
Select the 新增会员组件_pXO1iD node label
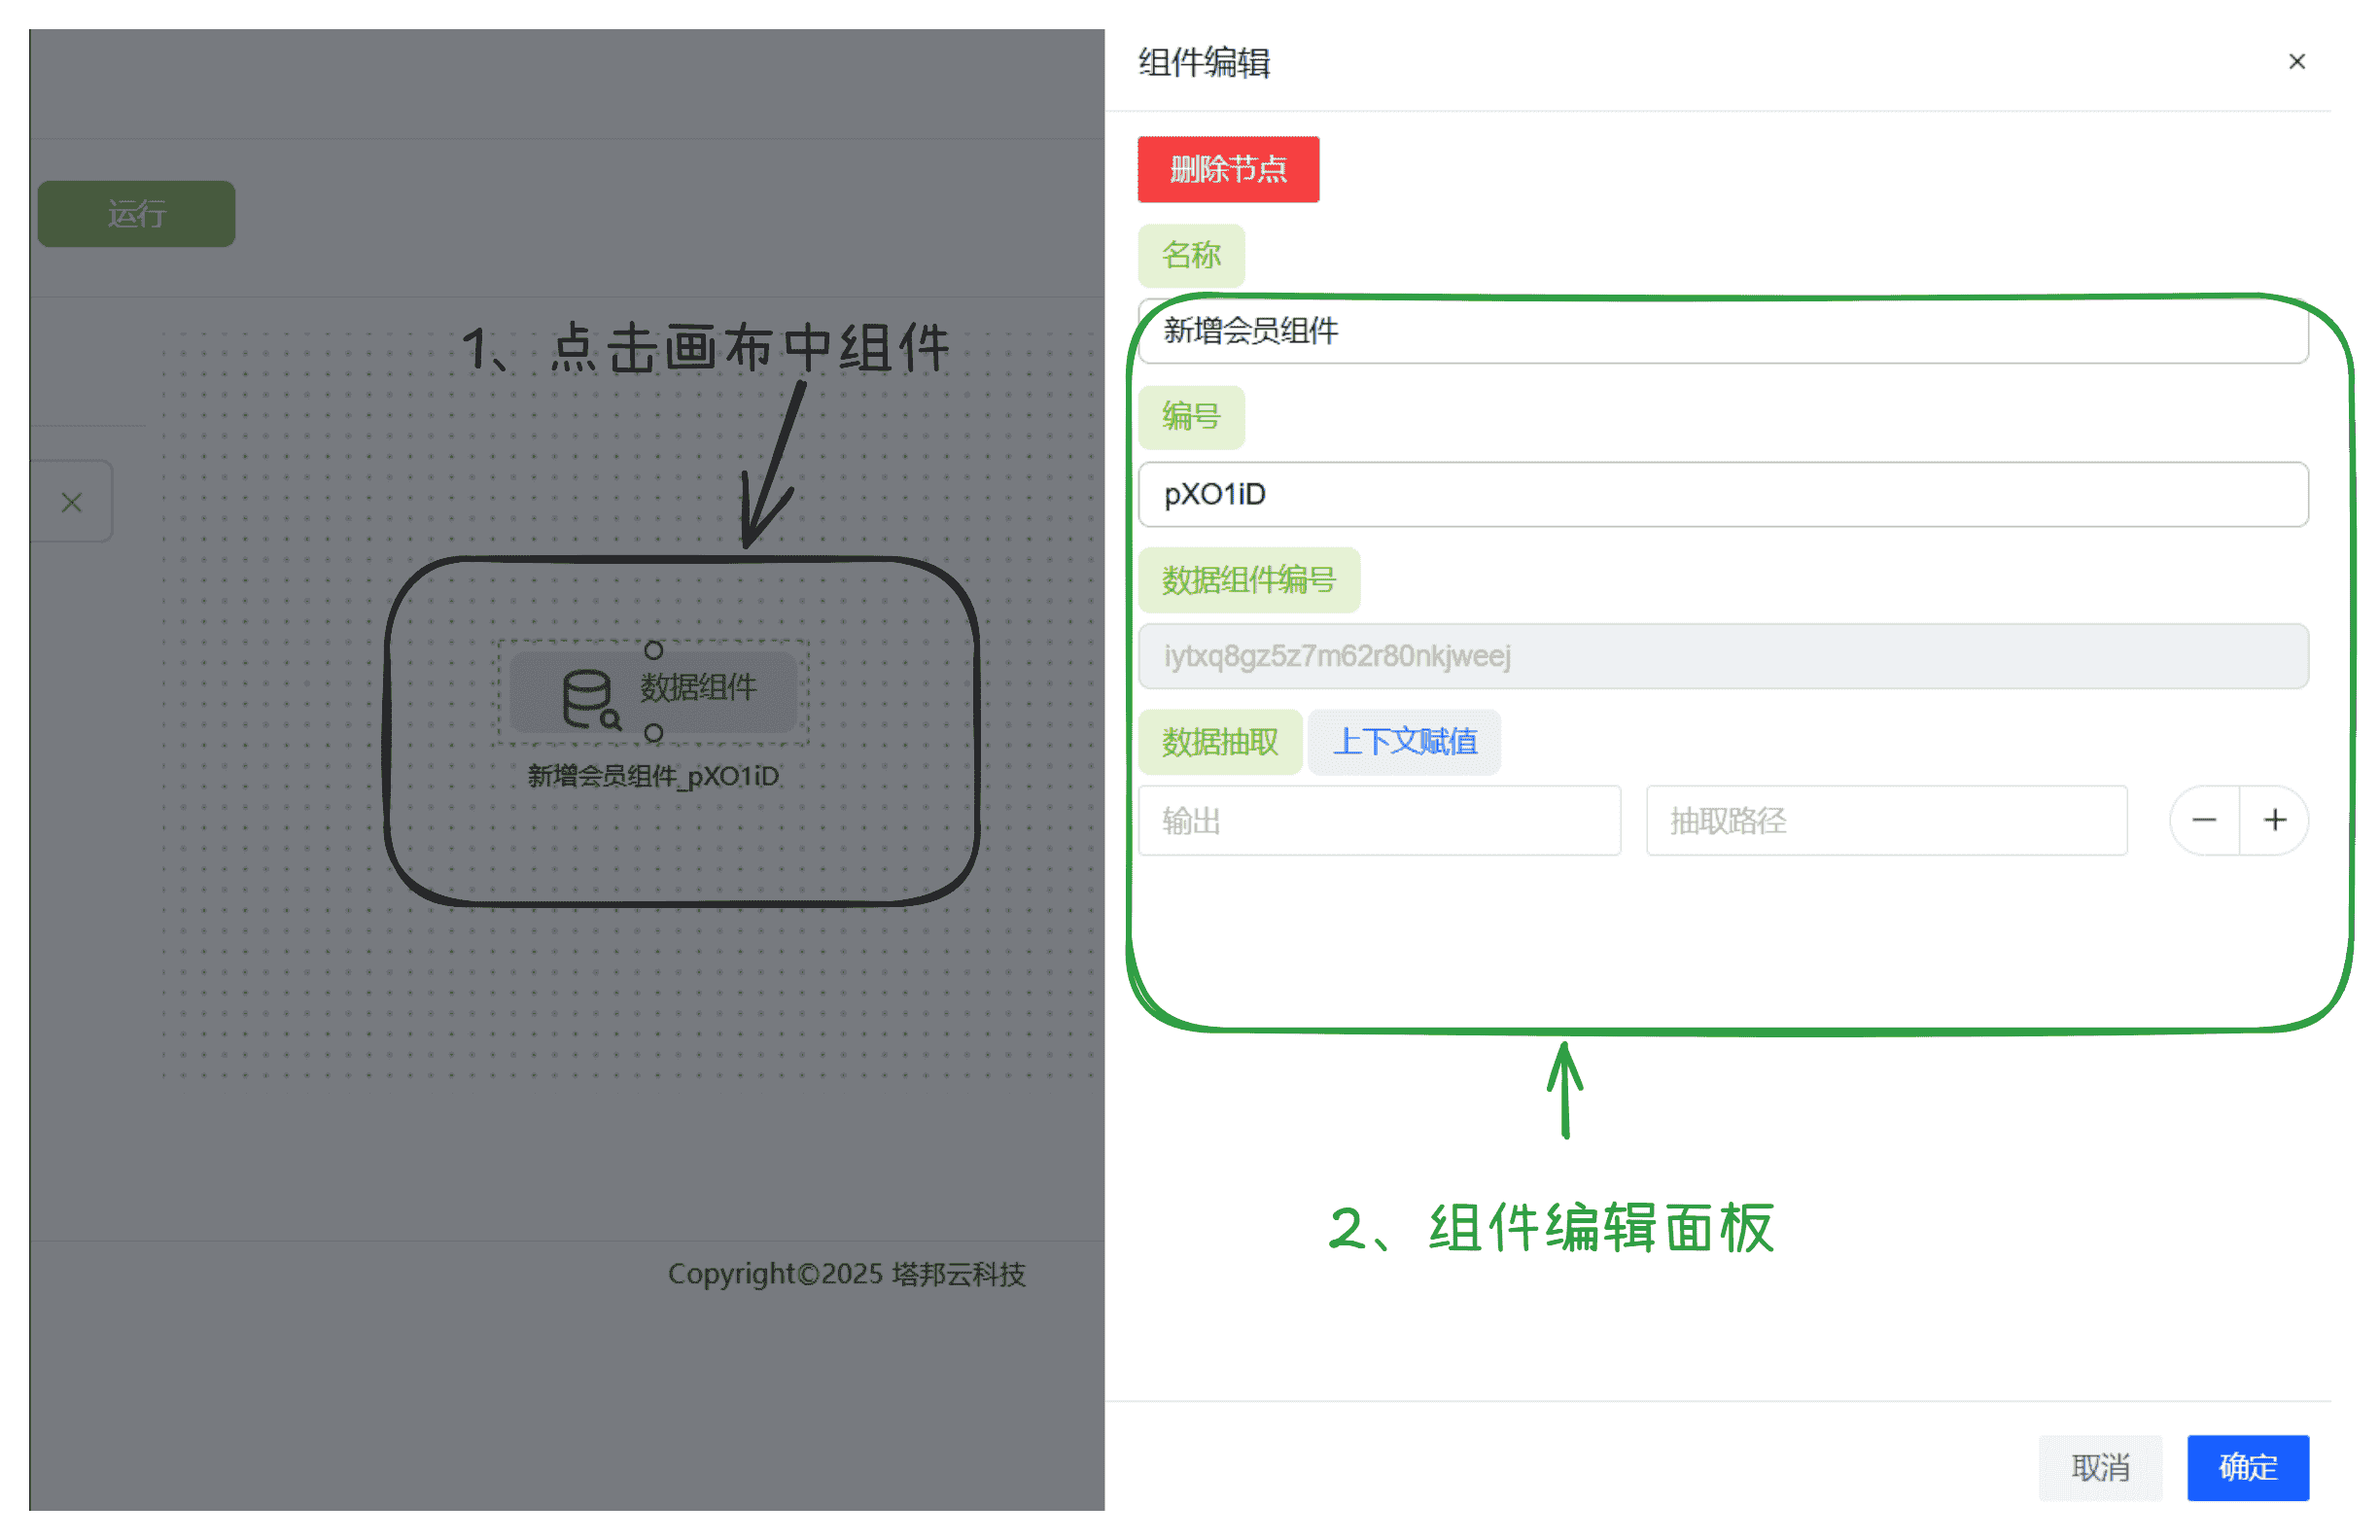coord(653,776)
